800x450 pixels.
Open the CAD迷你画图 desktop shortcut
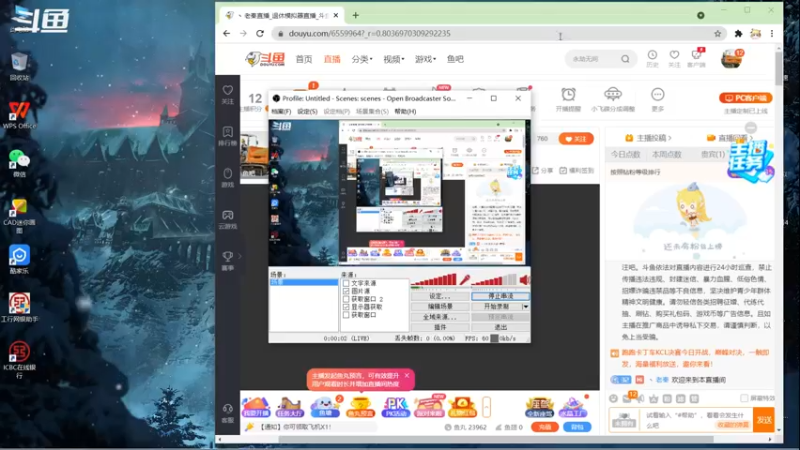(19, 216)
